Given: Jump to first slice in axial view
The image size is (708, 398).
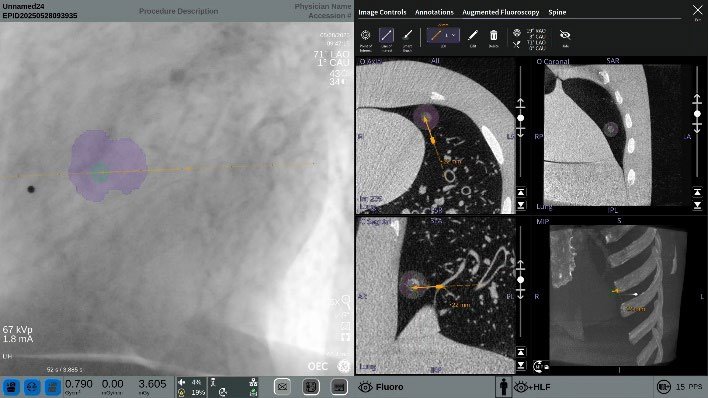Looking at the screenshot, I should tap(521, 192).
